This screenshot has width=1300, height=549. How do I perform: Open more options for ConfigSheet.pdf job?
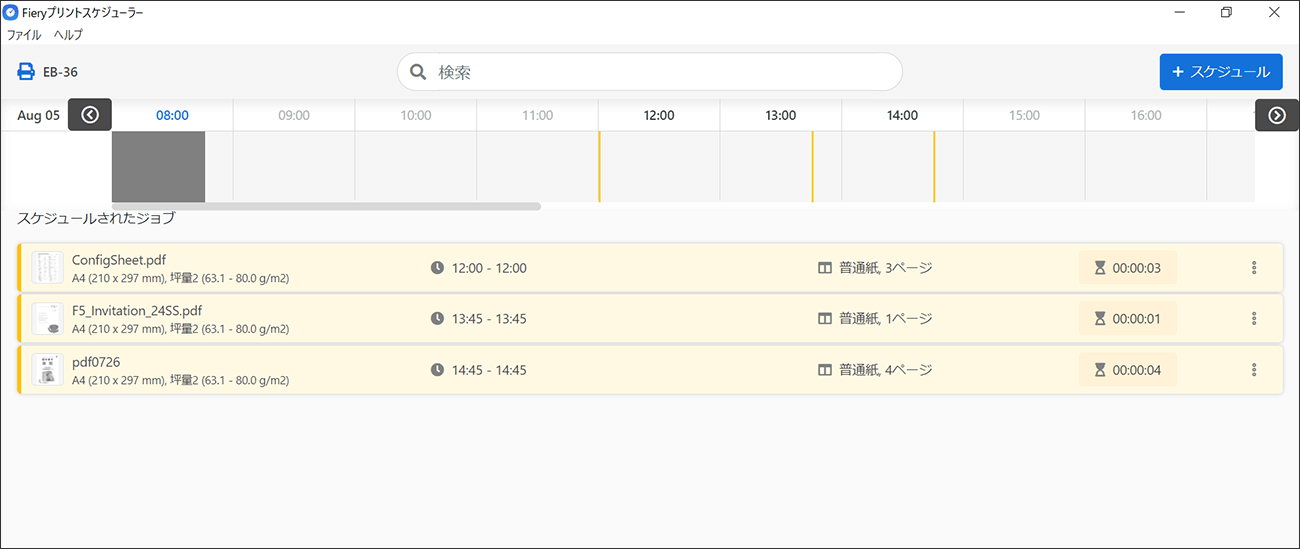coord(1254,268)
